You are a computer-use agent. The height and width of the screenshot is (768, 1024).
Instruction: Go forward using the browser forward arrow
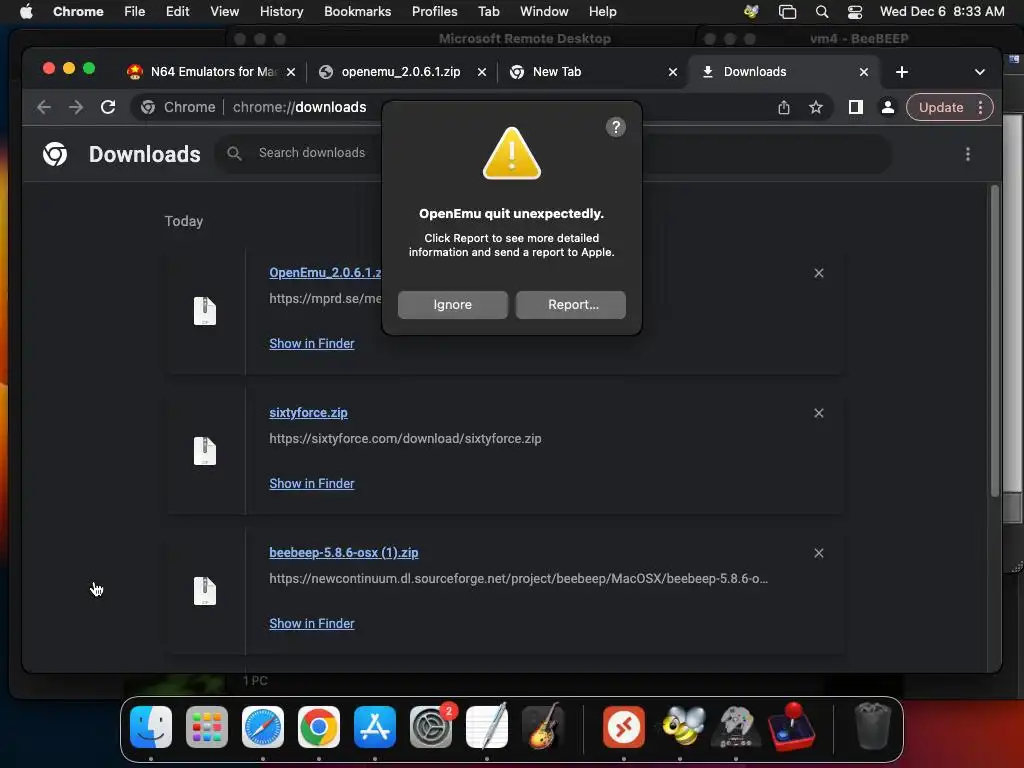click(x=76, y=107)
